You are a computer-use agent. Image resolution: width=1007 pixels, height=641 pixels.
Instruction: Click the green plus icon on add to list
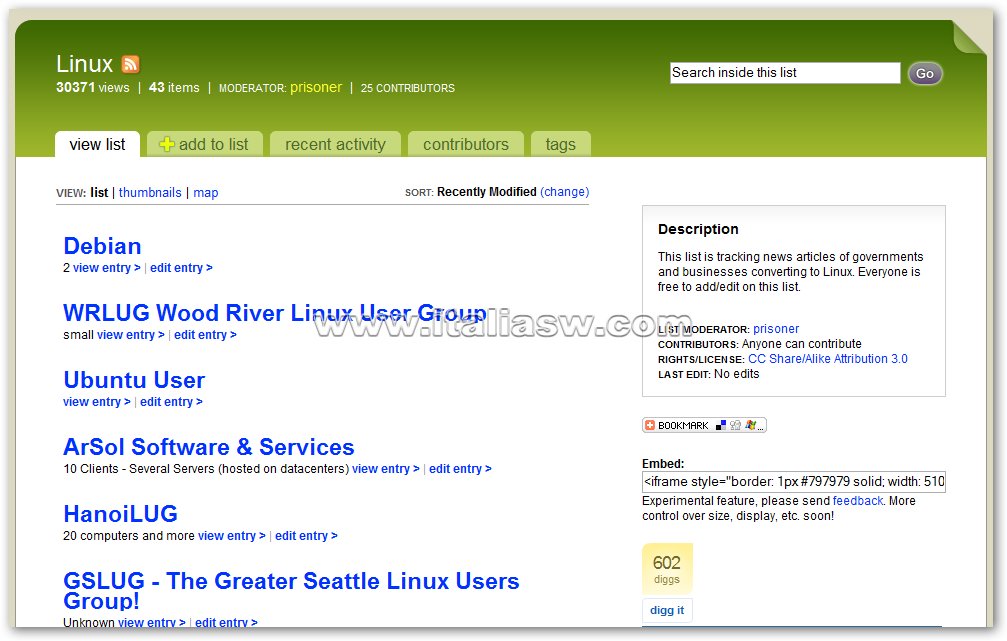point(166,145)
